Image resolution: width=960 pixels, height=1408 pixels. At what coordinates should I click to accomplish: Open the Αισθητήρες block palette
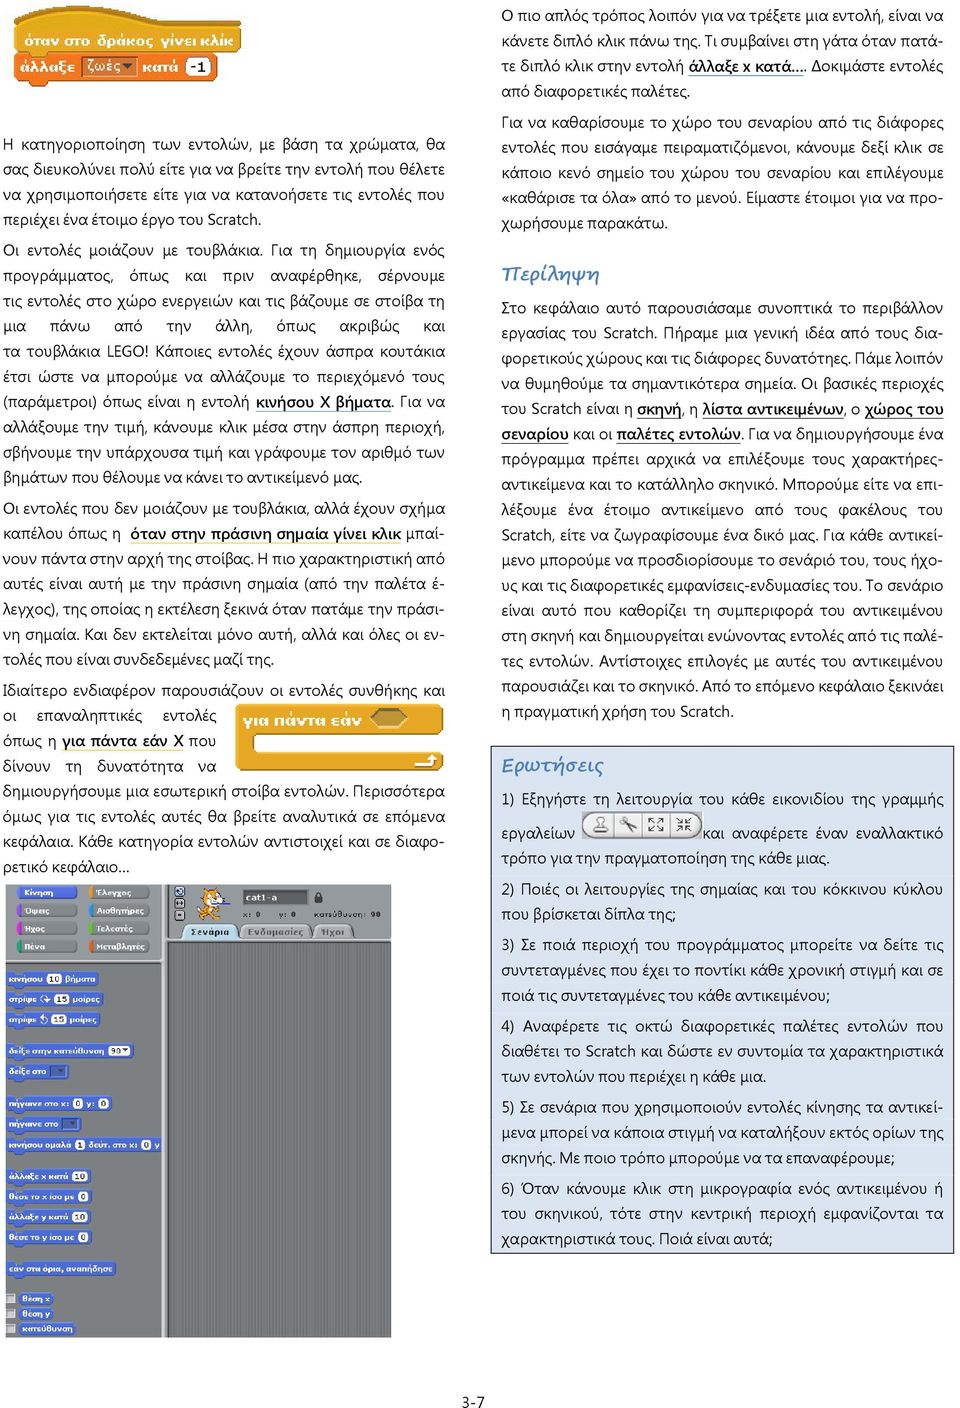(x=118, y=911)
